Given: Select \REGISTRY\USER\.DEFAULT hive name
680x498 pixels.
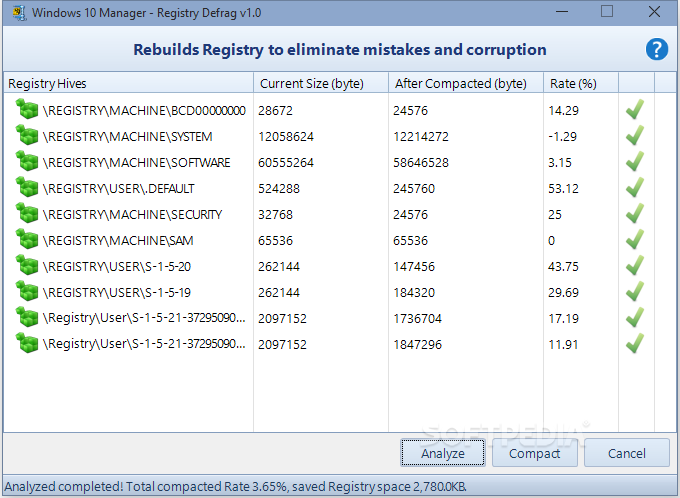Looking at the screenshot, I should pos(119,189).
